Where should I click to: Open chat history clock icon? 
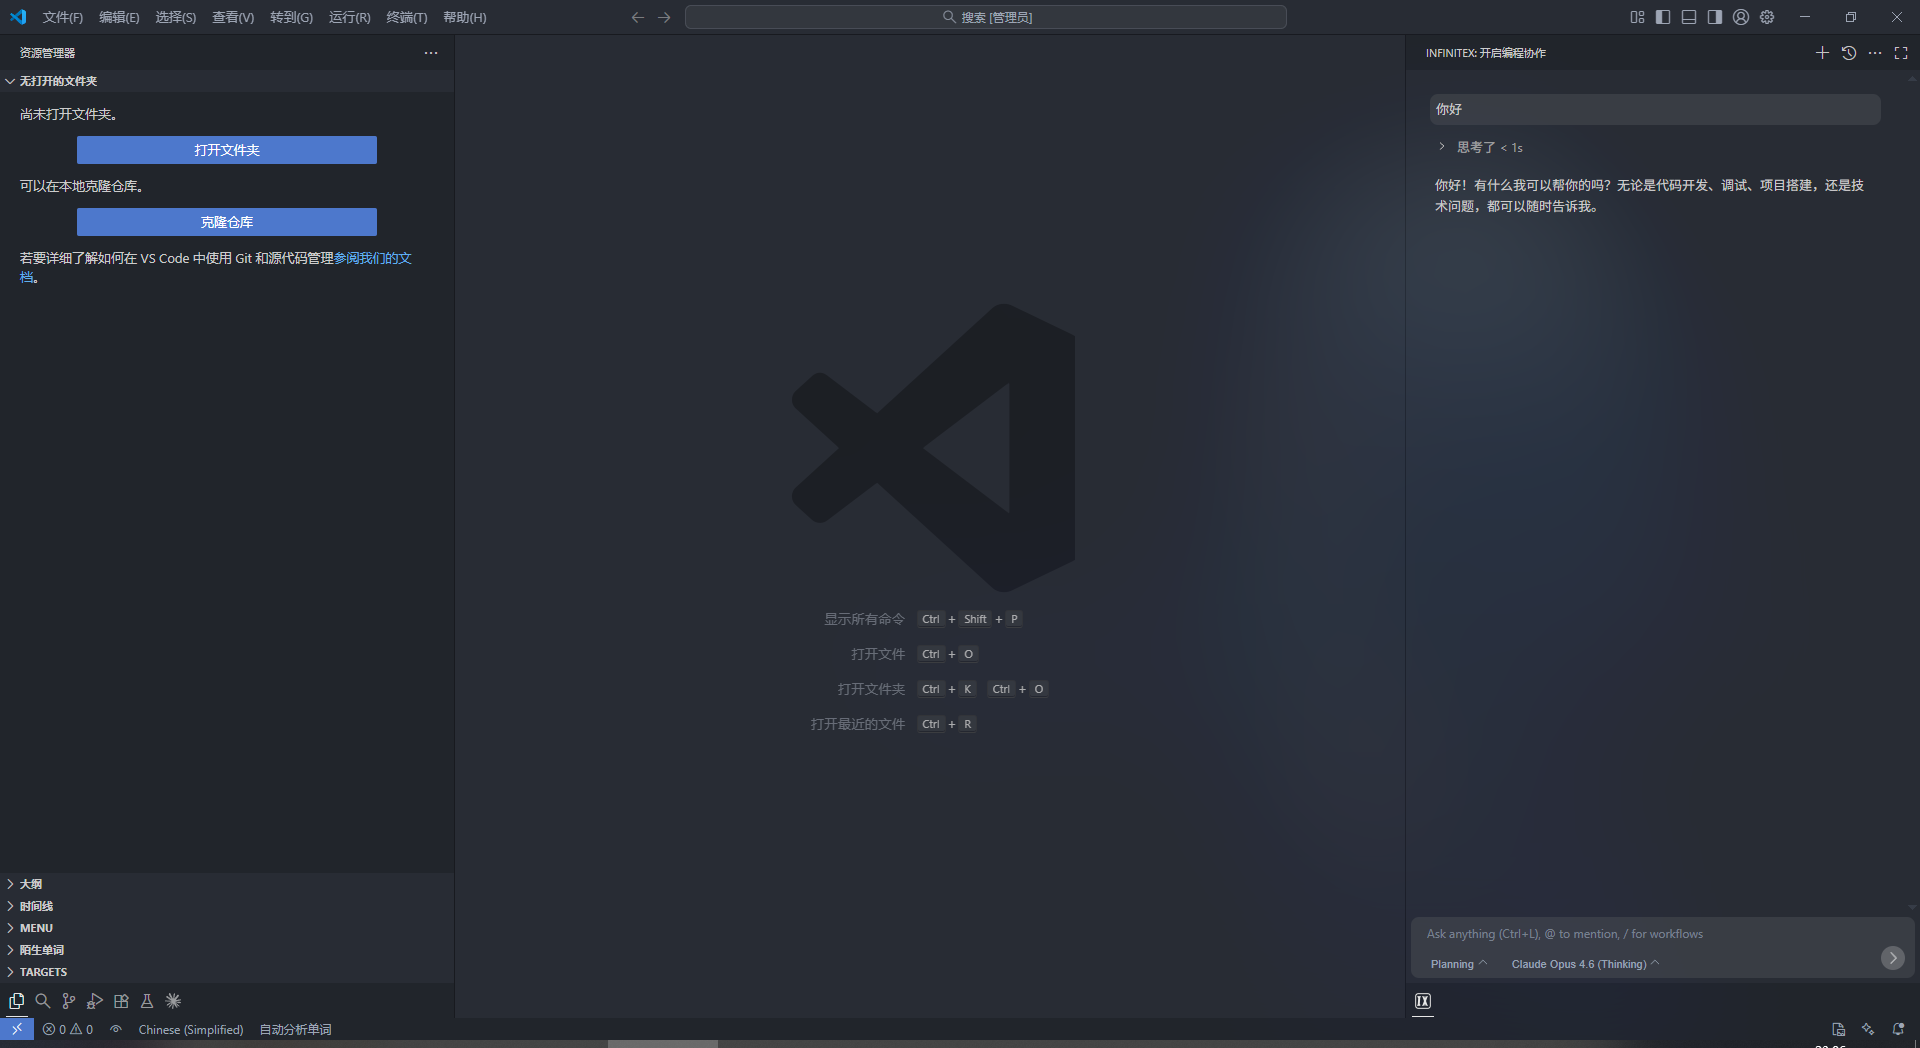pyautogui.click(x=1848, y=53)
